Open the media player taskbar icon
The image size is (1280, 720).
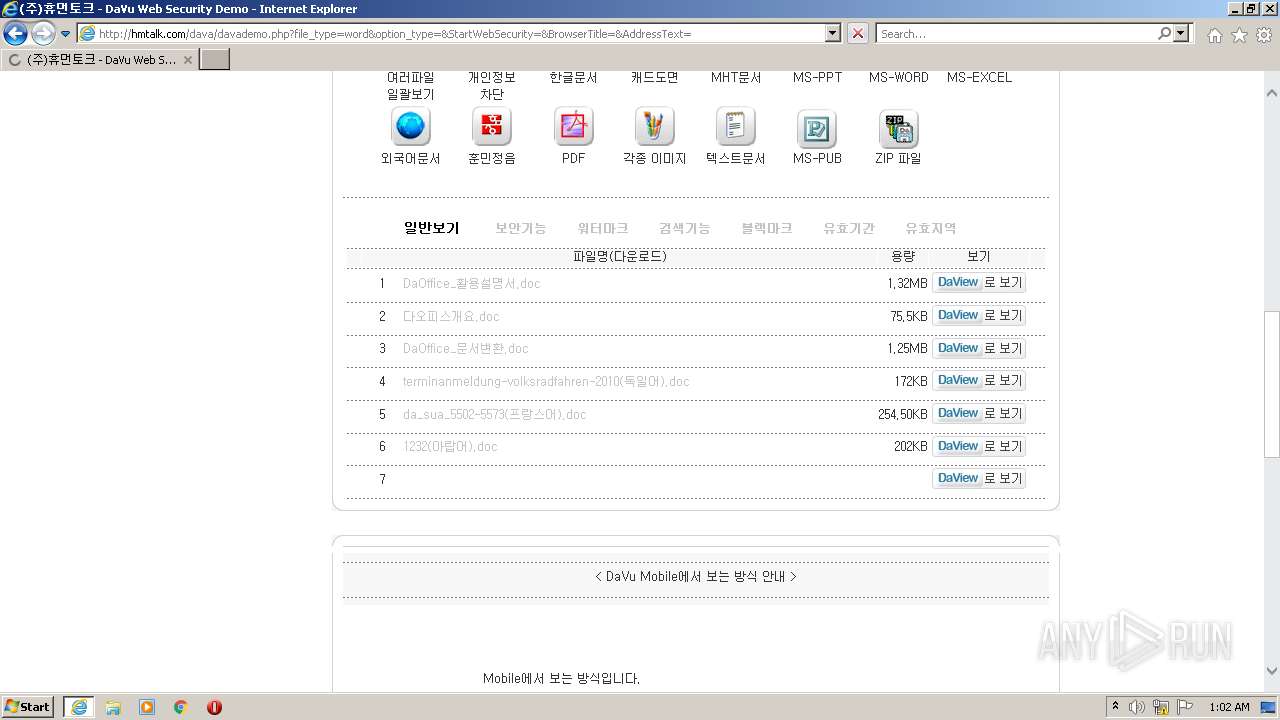pyautogui.click(x=147, y=707)
